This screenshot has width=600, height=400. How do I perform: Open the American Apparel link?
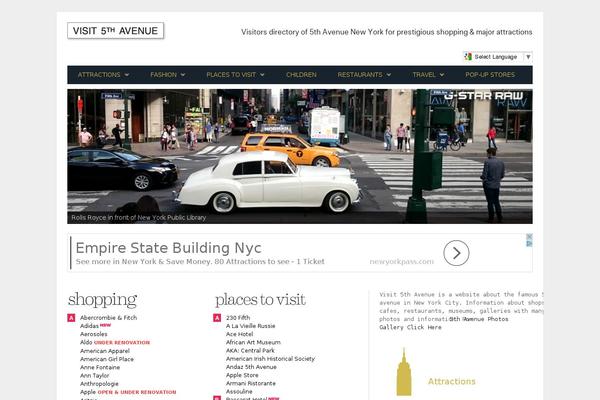pos(105,351)
